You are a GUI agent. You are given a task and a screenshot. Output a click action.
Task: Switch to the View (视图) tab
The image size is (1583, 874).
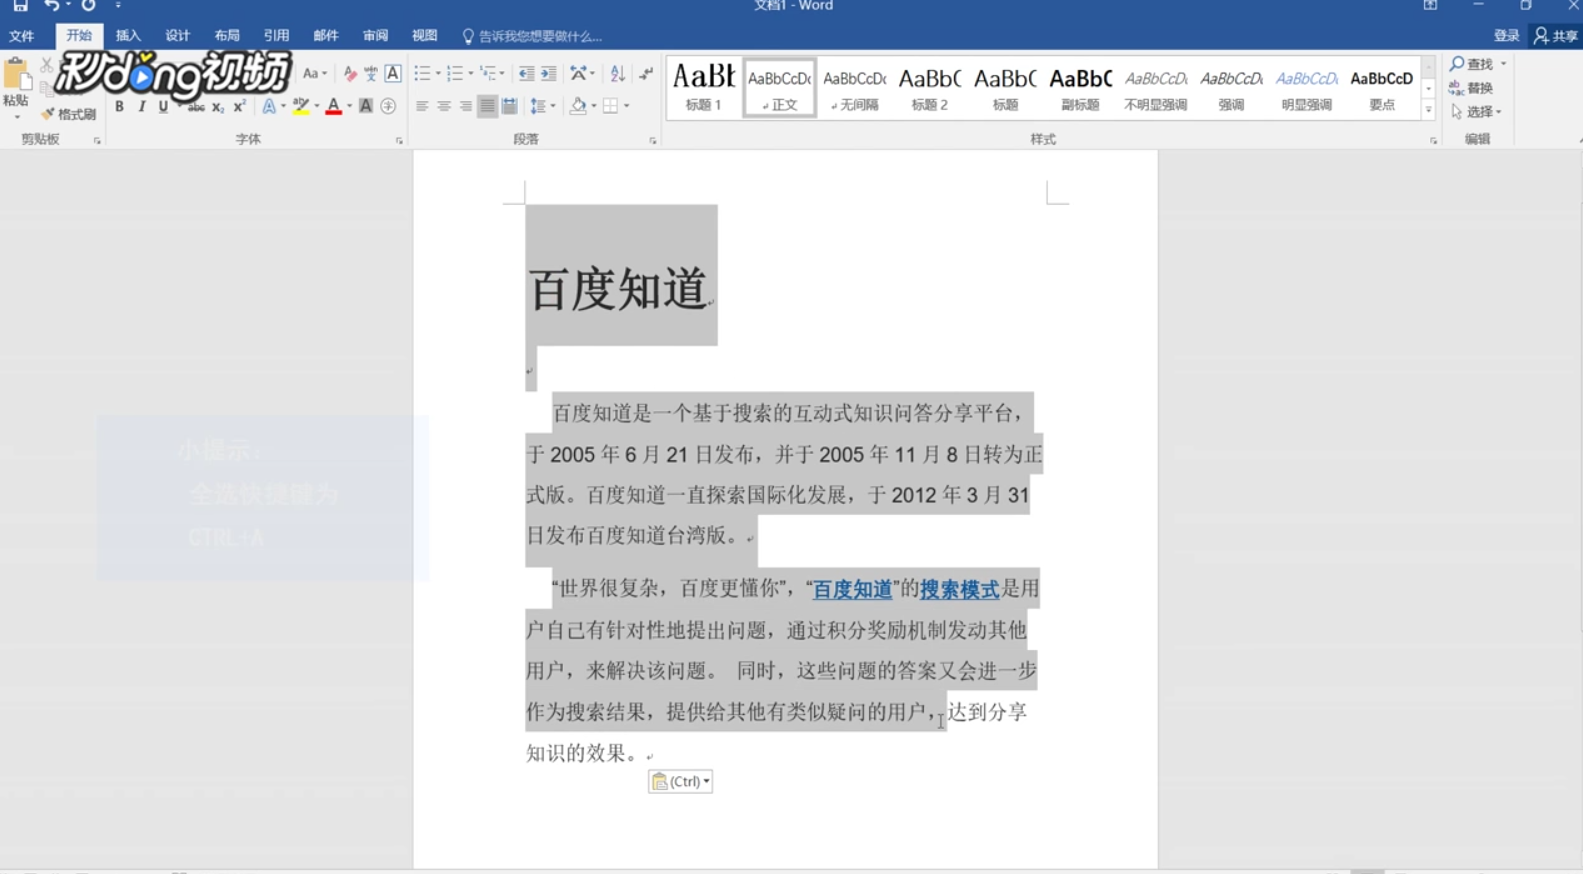tap(424, 36)
